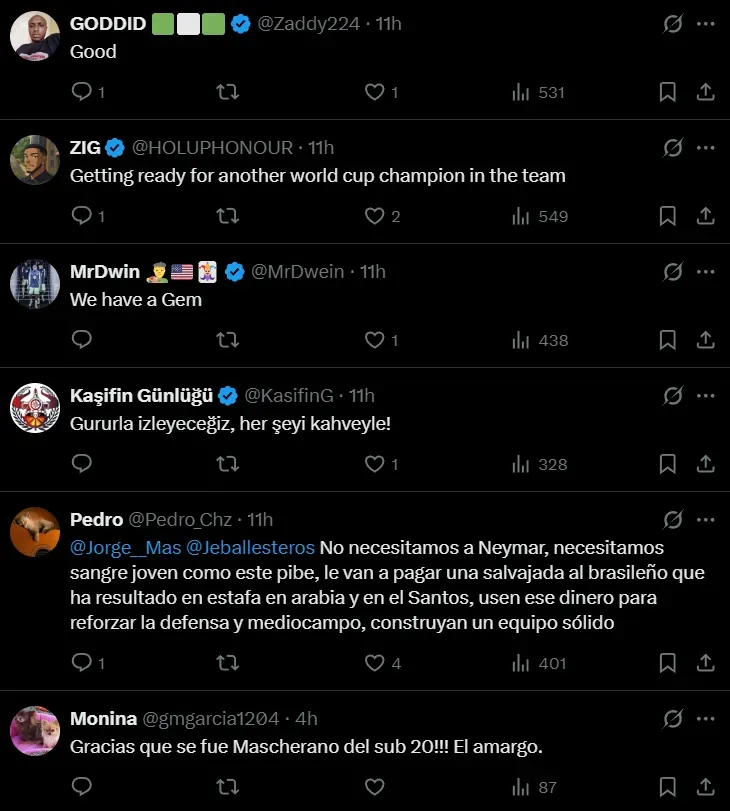Click ZIG's profile avatar

pyautogui.click(x=35, y=160)
